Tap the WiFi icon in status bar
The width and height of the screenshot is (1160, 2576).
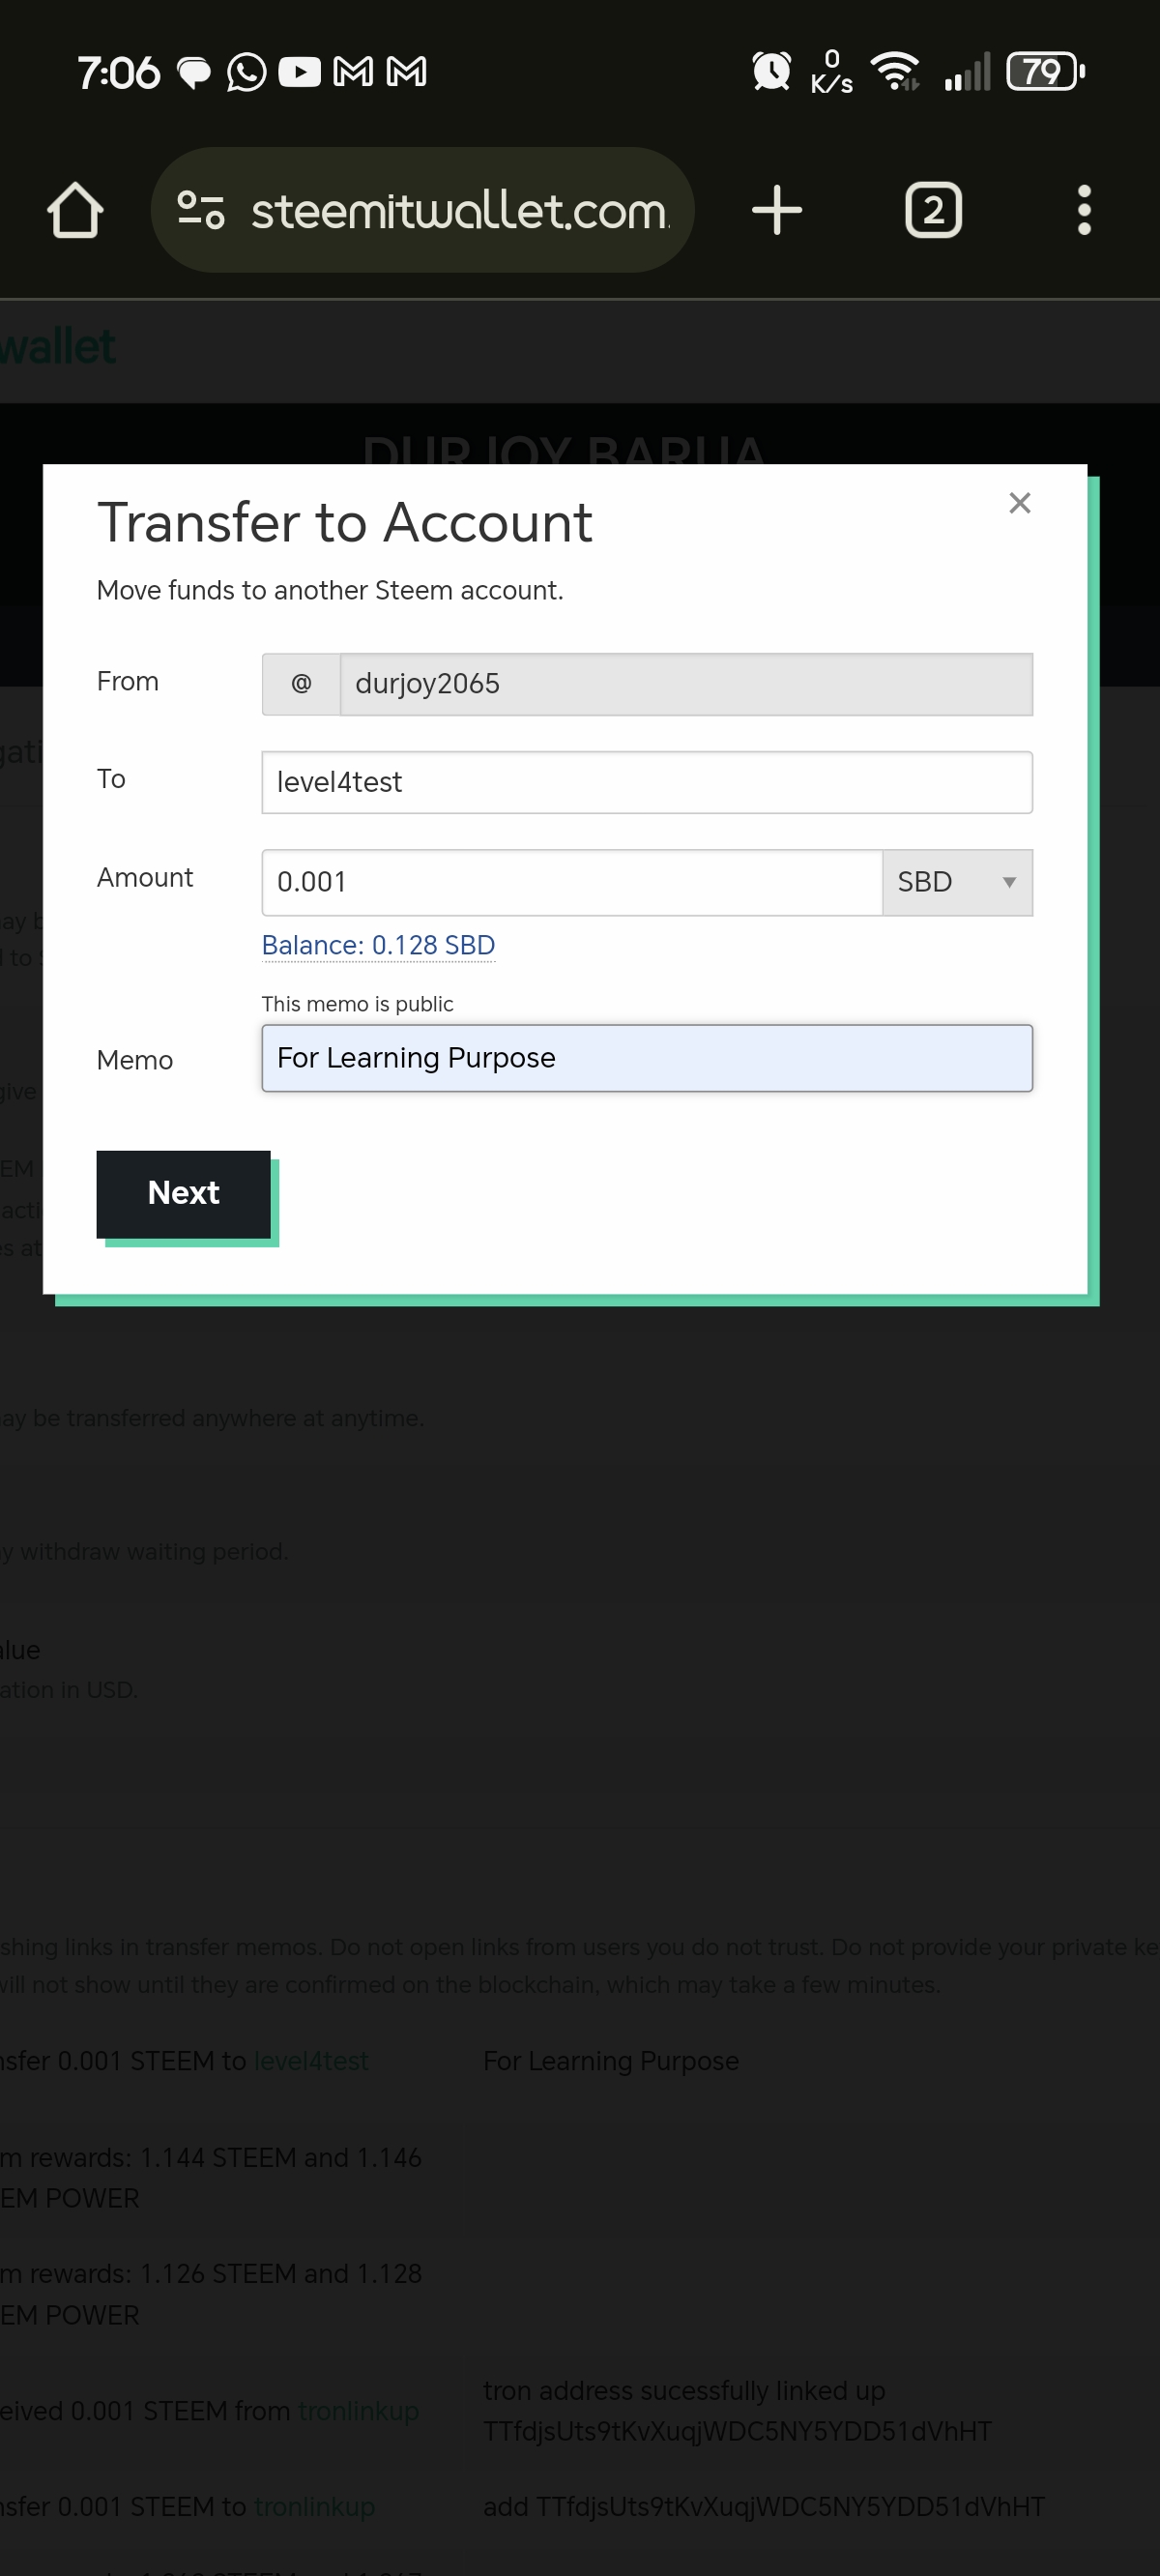click(x=895, y=71)
